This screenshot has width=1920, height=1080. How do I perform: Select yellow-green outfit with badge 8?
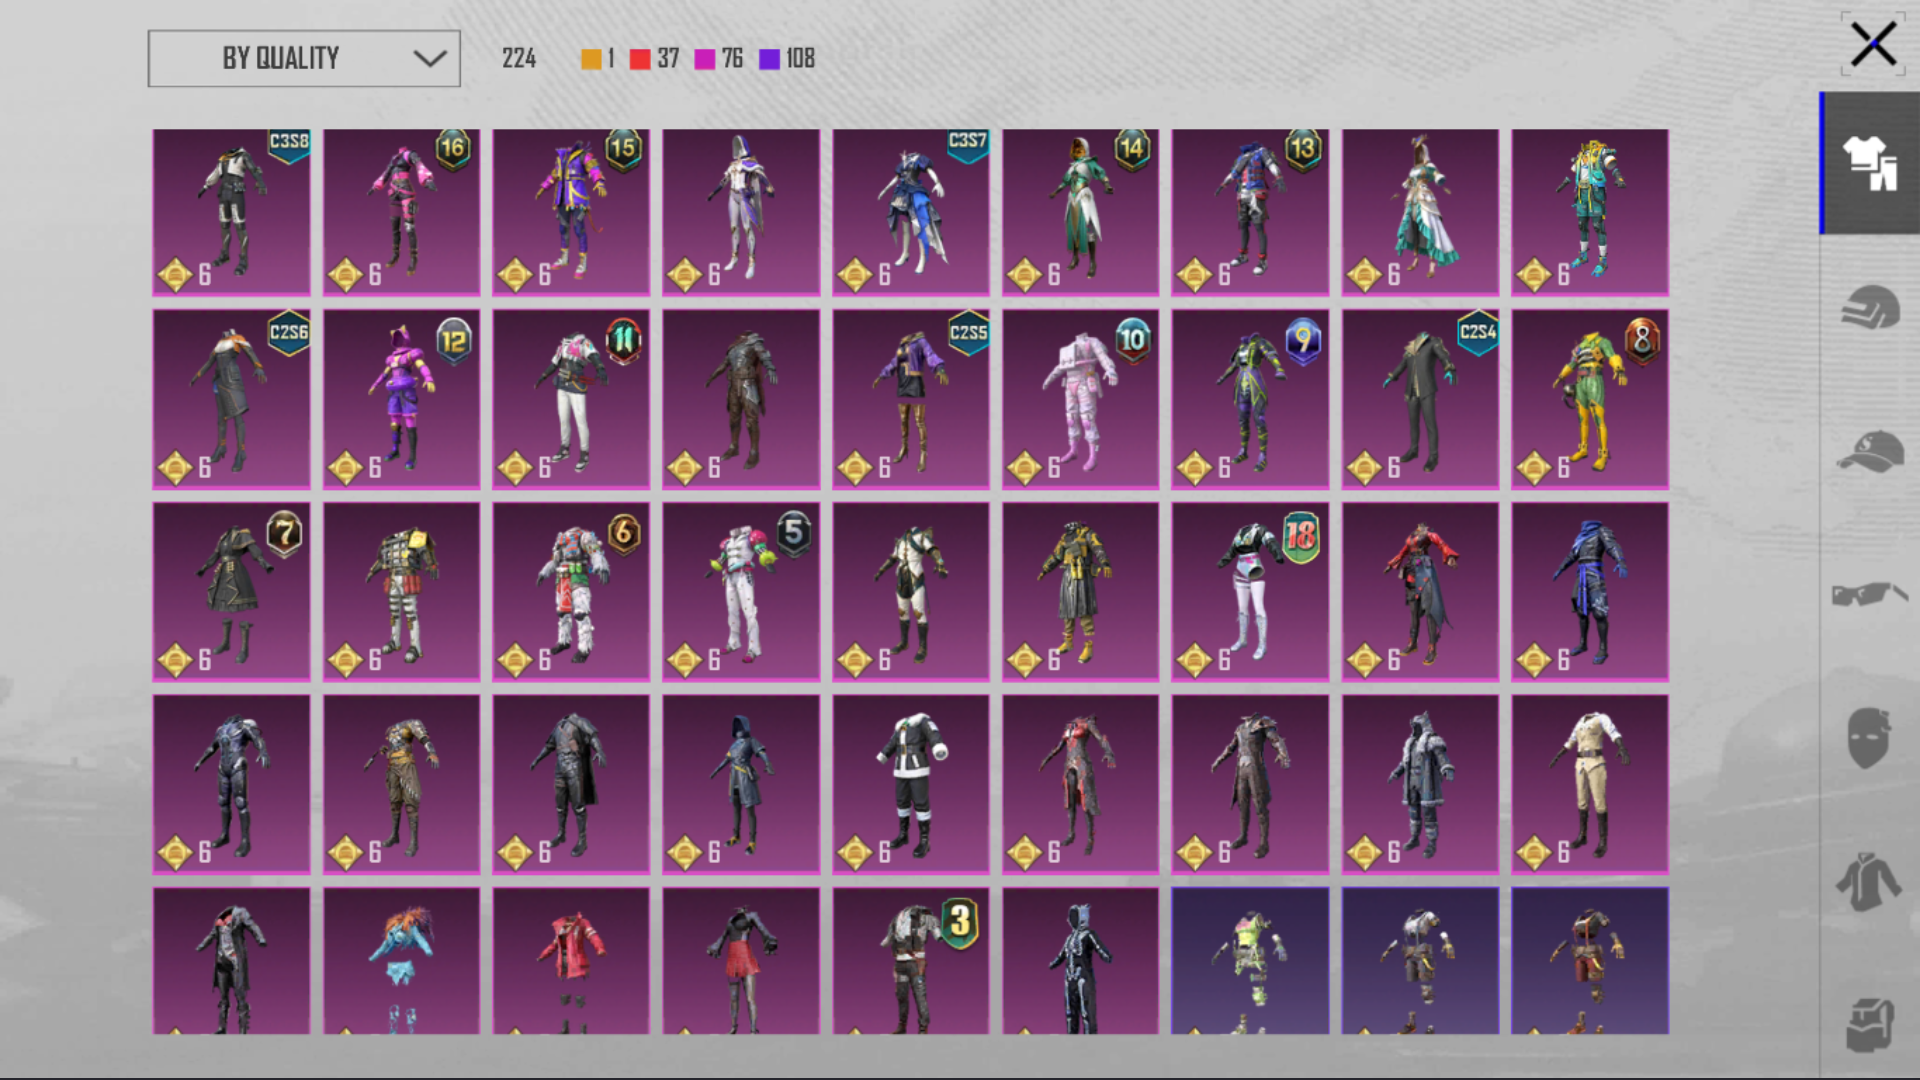click(1590, 399)
